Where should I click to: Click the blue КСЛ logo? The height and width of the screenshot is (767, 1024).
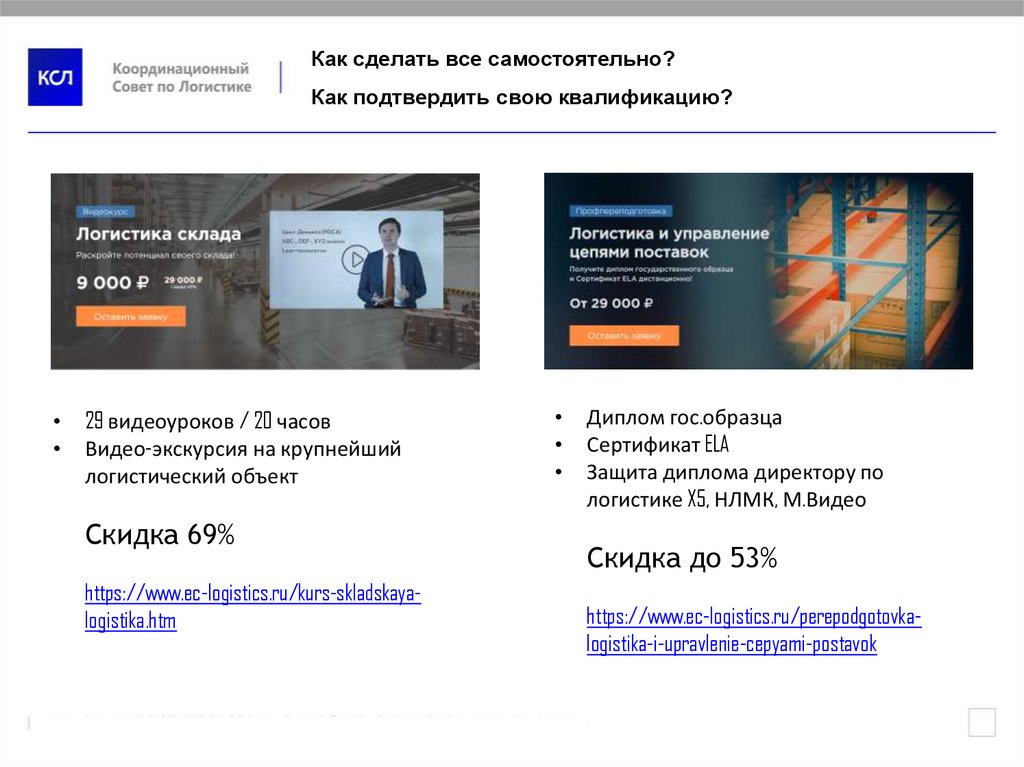55,77
